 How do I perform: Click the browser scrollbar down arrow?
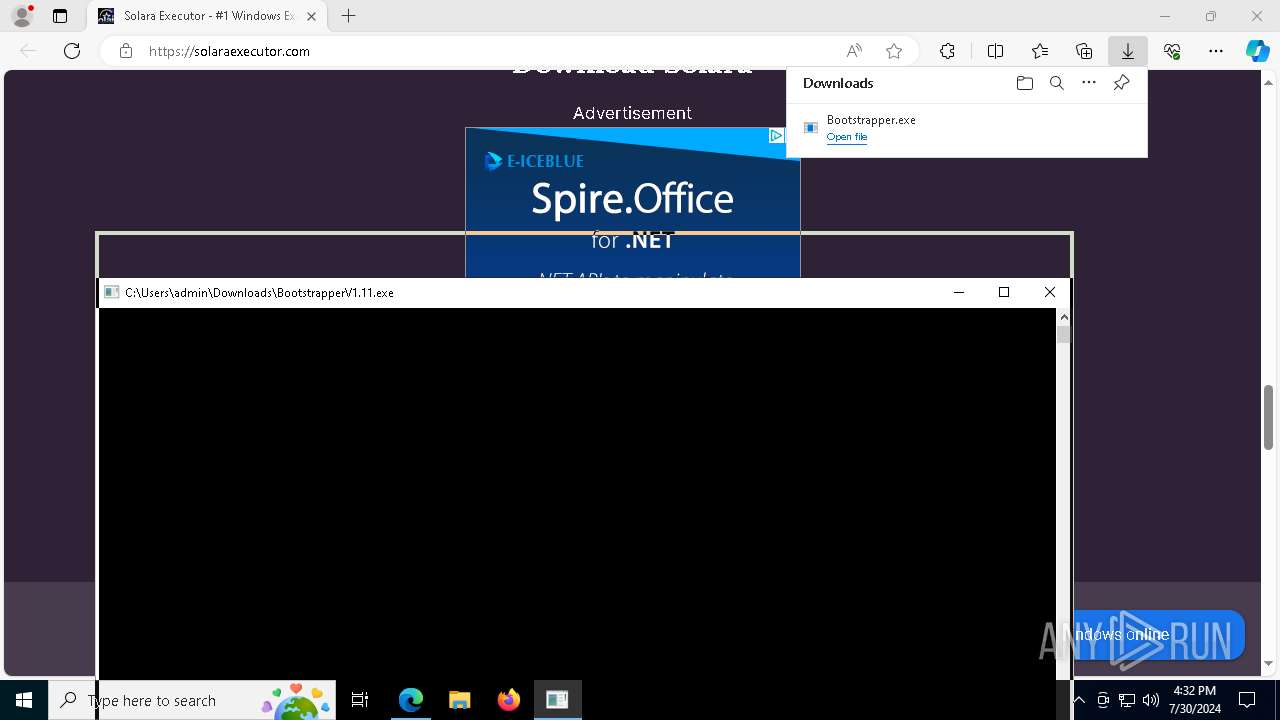click(x=1268, y=663)
